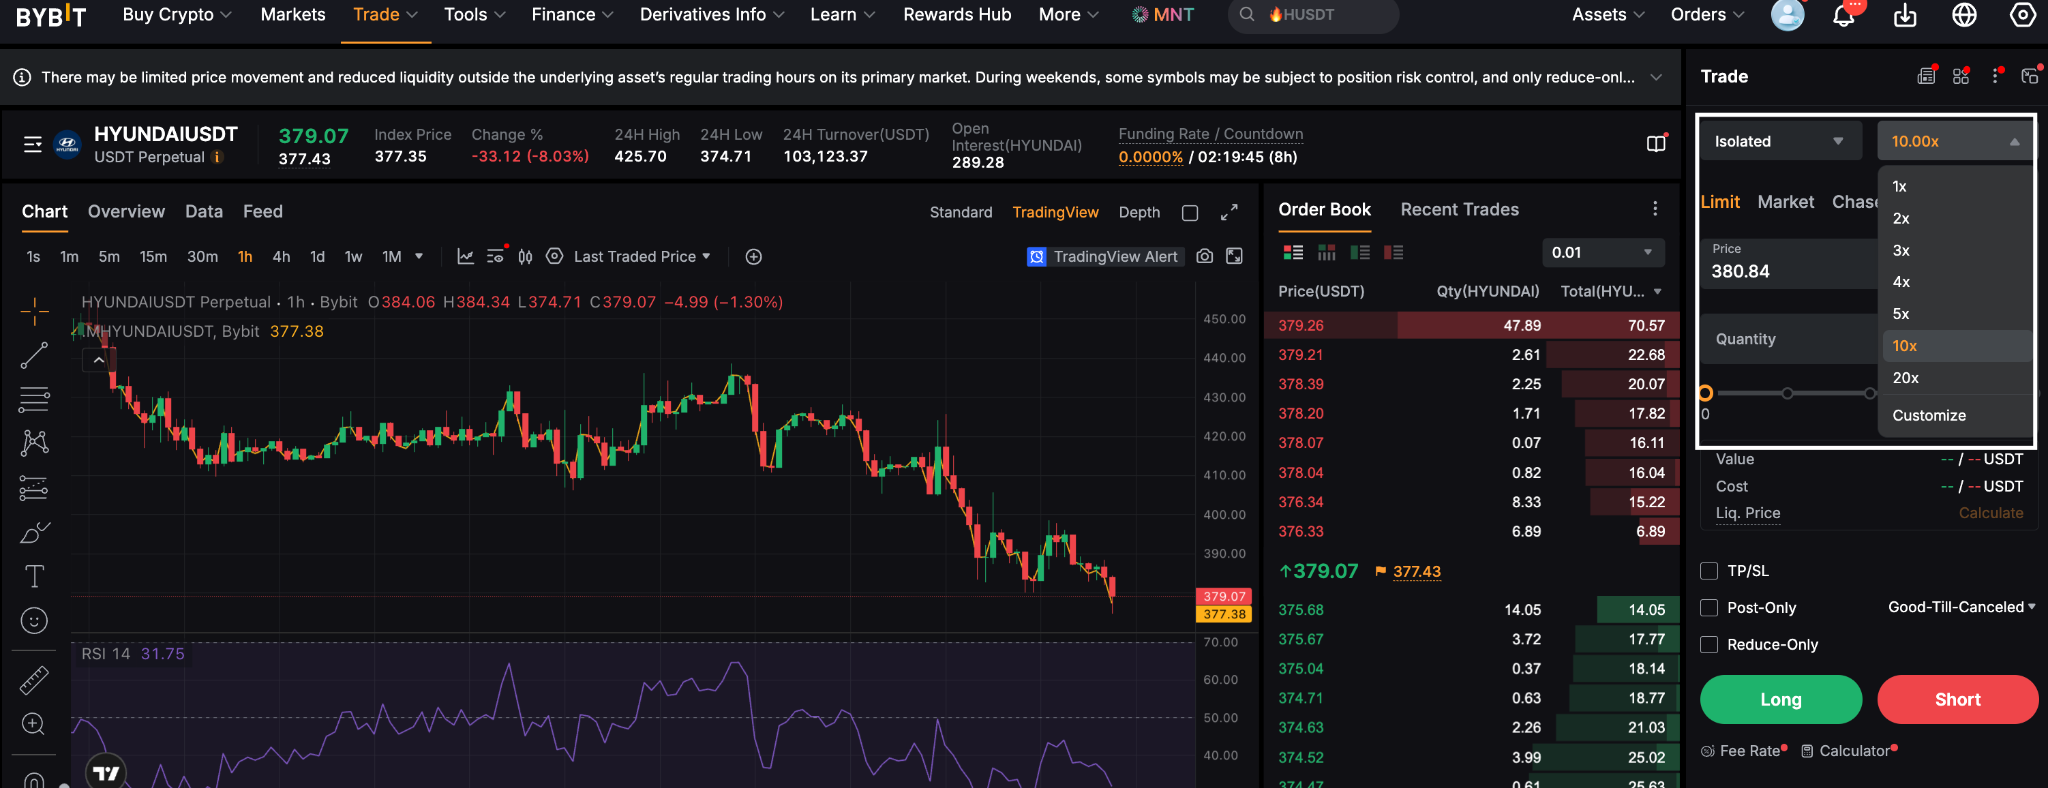Toggle the page layout icon right of funding rate
Image resolution: width=2048 pixels, height=788 pixels.
pyautogui.click(x=1657, y=144)
